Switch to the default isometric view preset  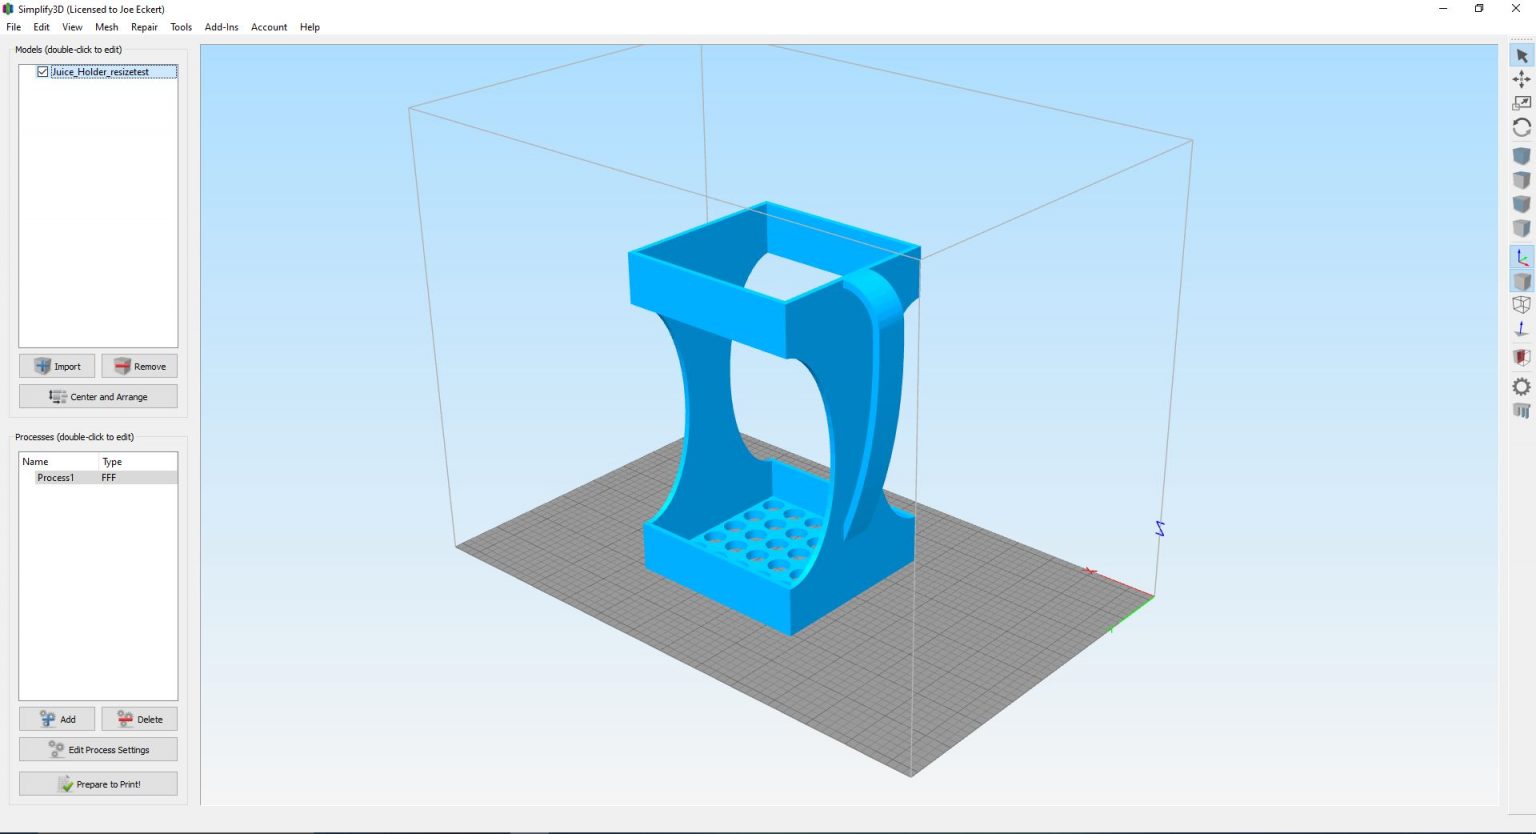tap(1521, 155)
